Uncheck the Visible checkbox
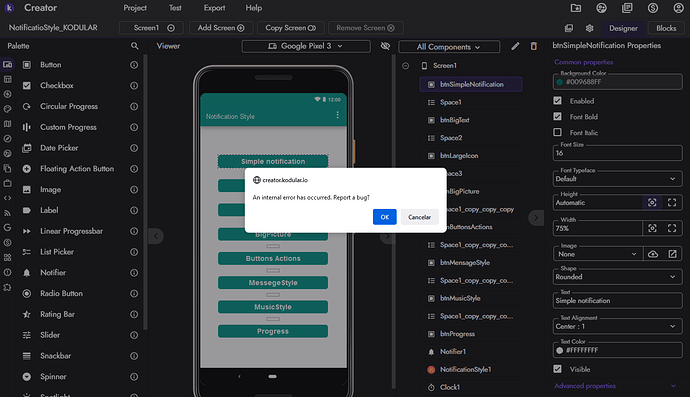The image size is (690, 397). coord(558,369)
